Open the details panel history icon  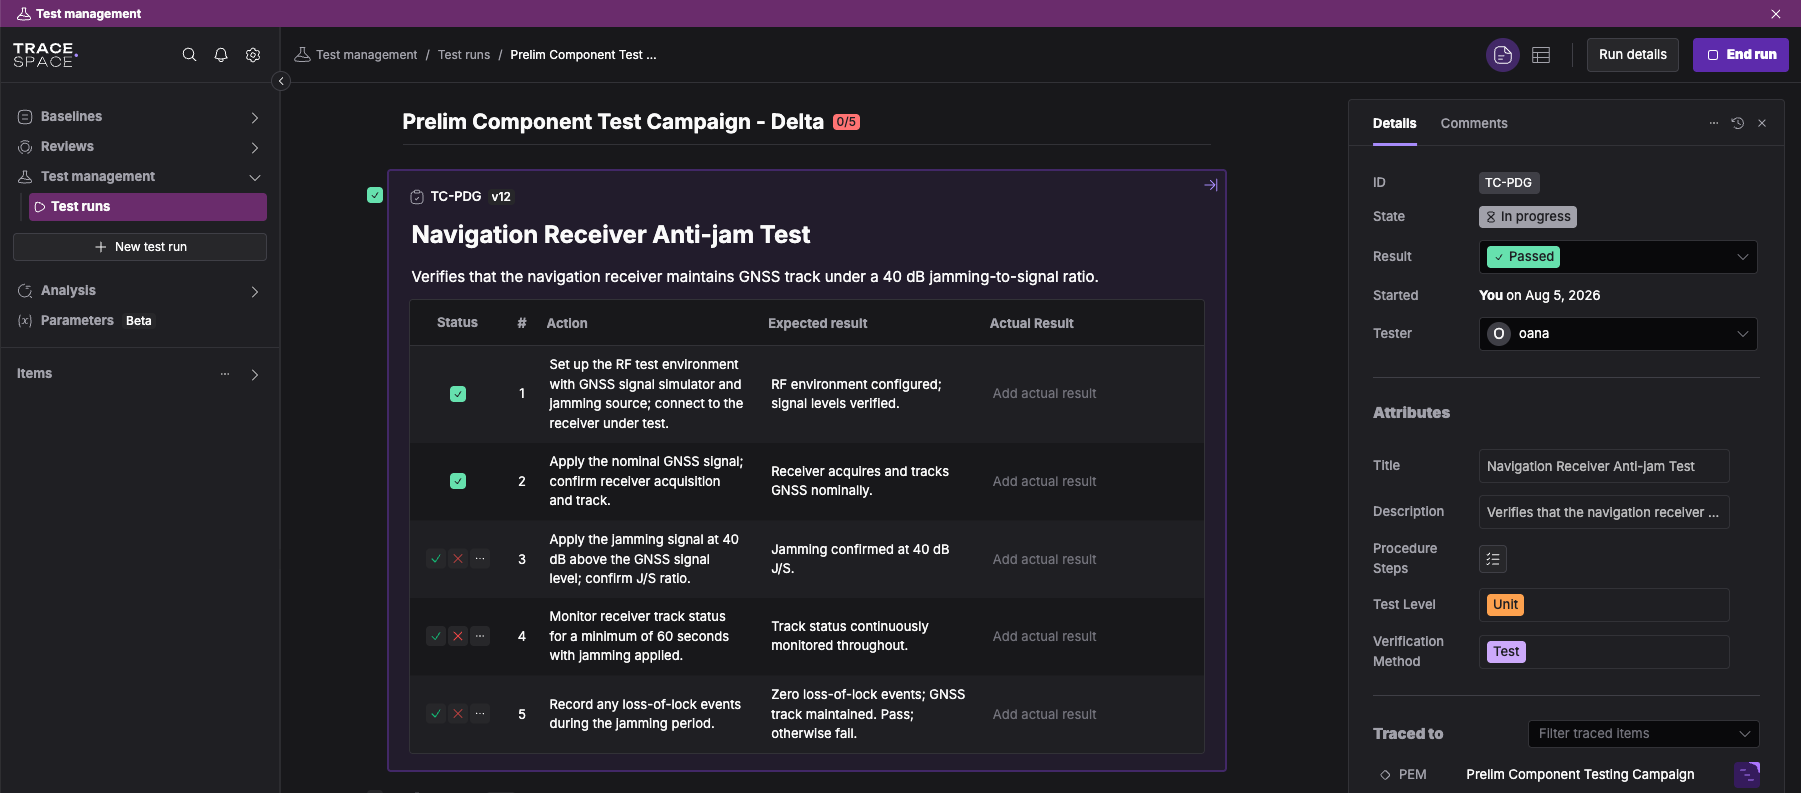pos(1738,123)
